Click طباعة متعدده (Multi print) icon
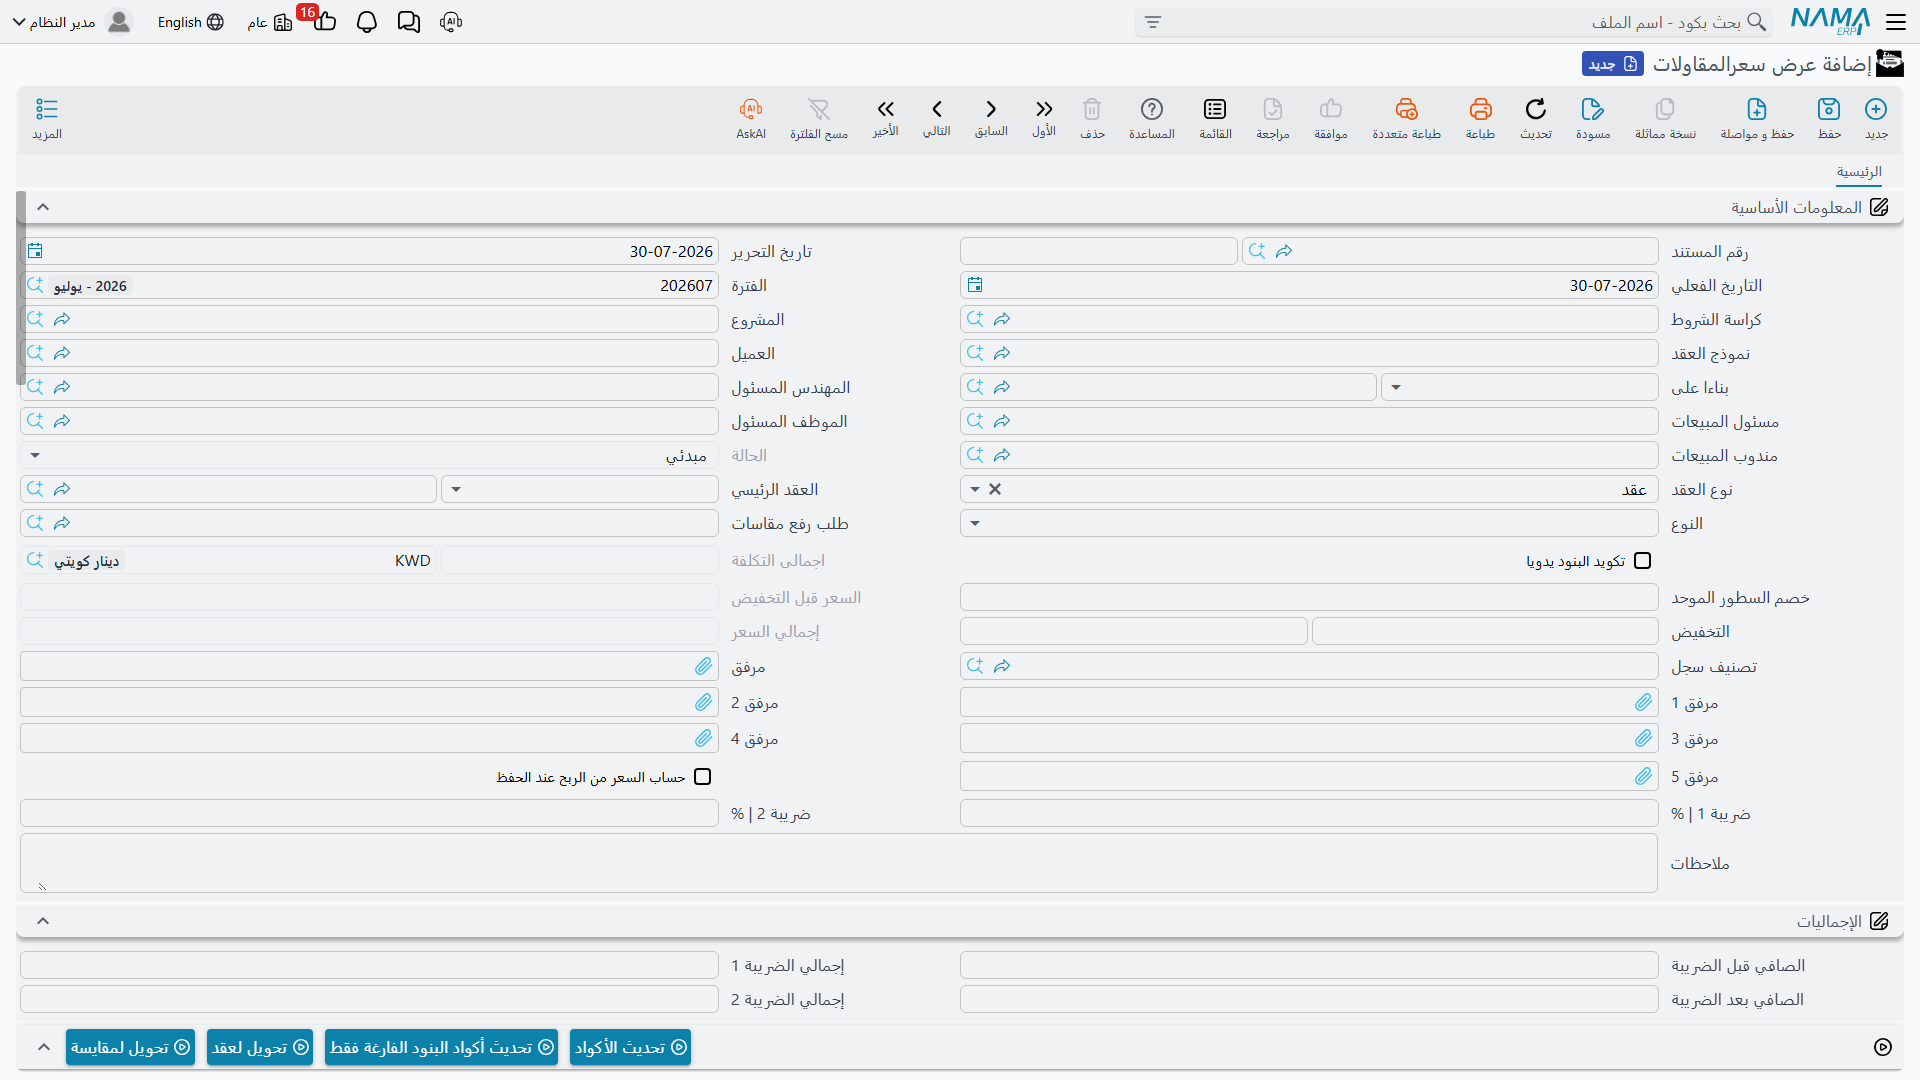This screenshot has height=1080, width=1920. pos(1406,109)
